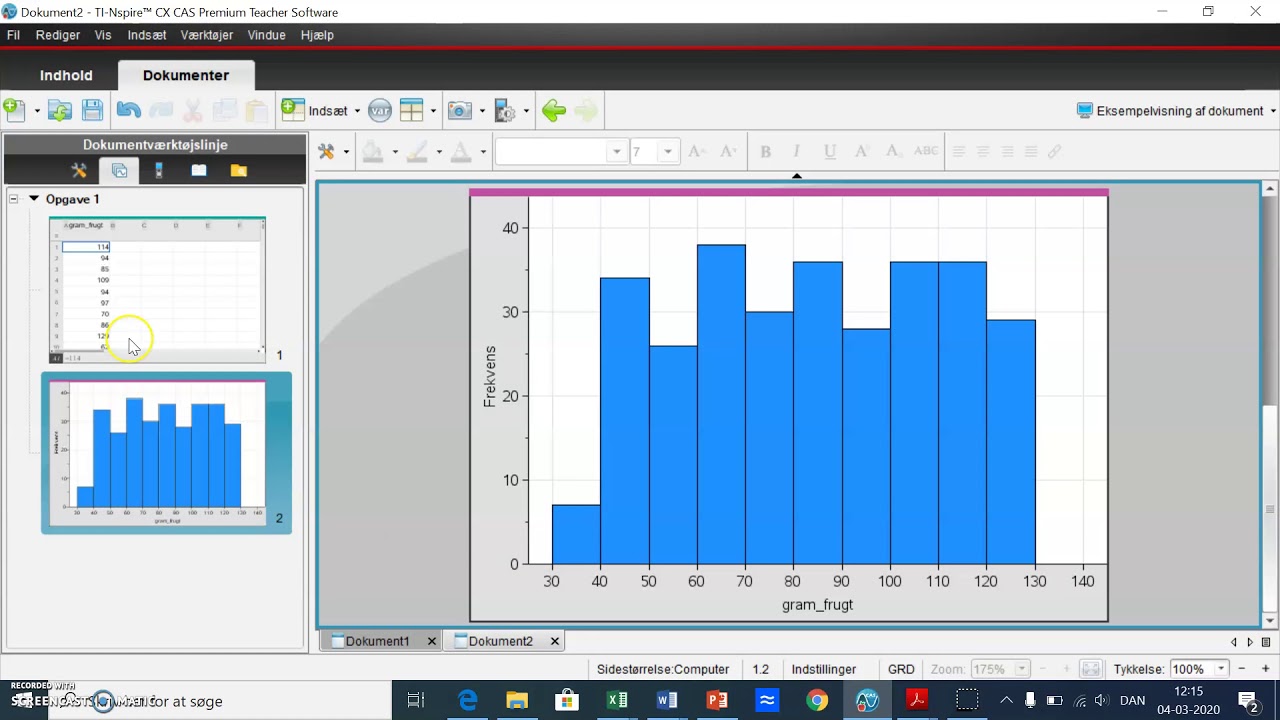
Task: Close the Dokument2 tab
Action: [555, 641]
